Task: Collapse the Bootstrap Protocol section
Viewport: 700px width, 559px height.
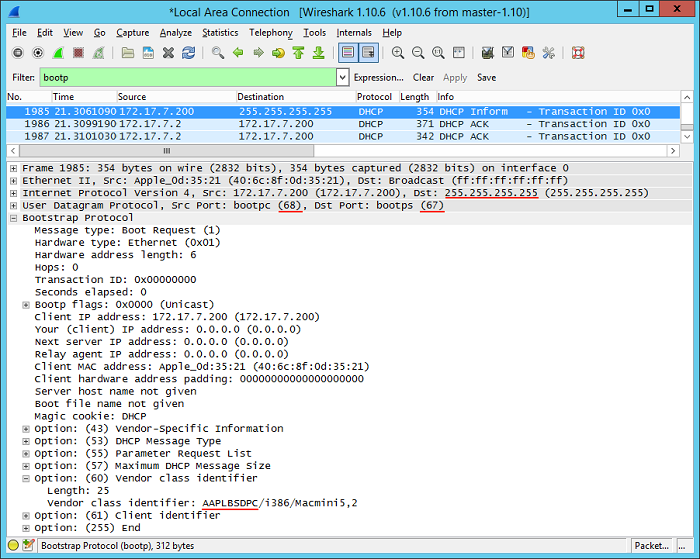Action: coord(14,218)
